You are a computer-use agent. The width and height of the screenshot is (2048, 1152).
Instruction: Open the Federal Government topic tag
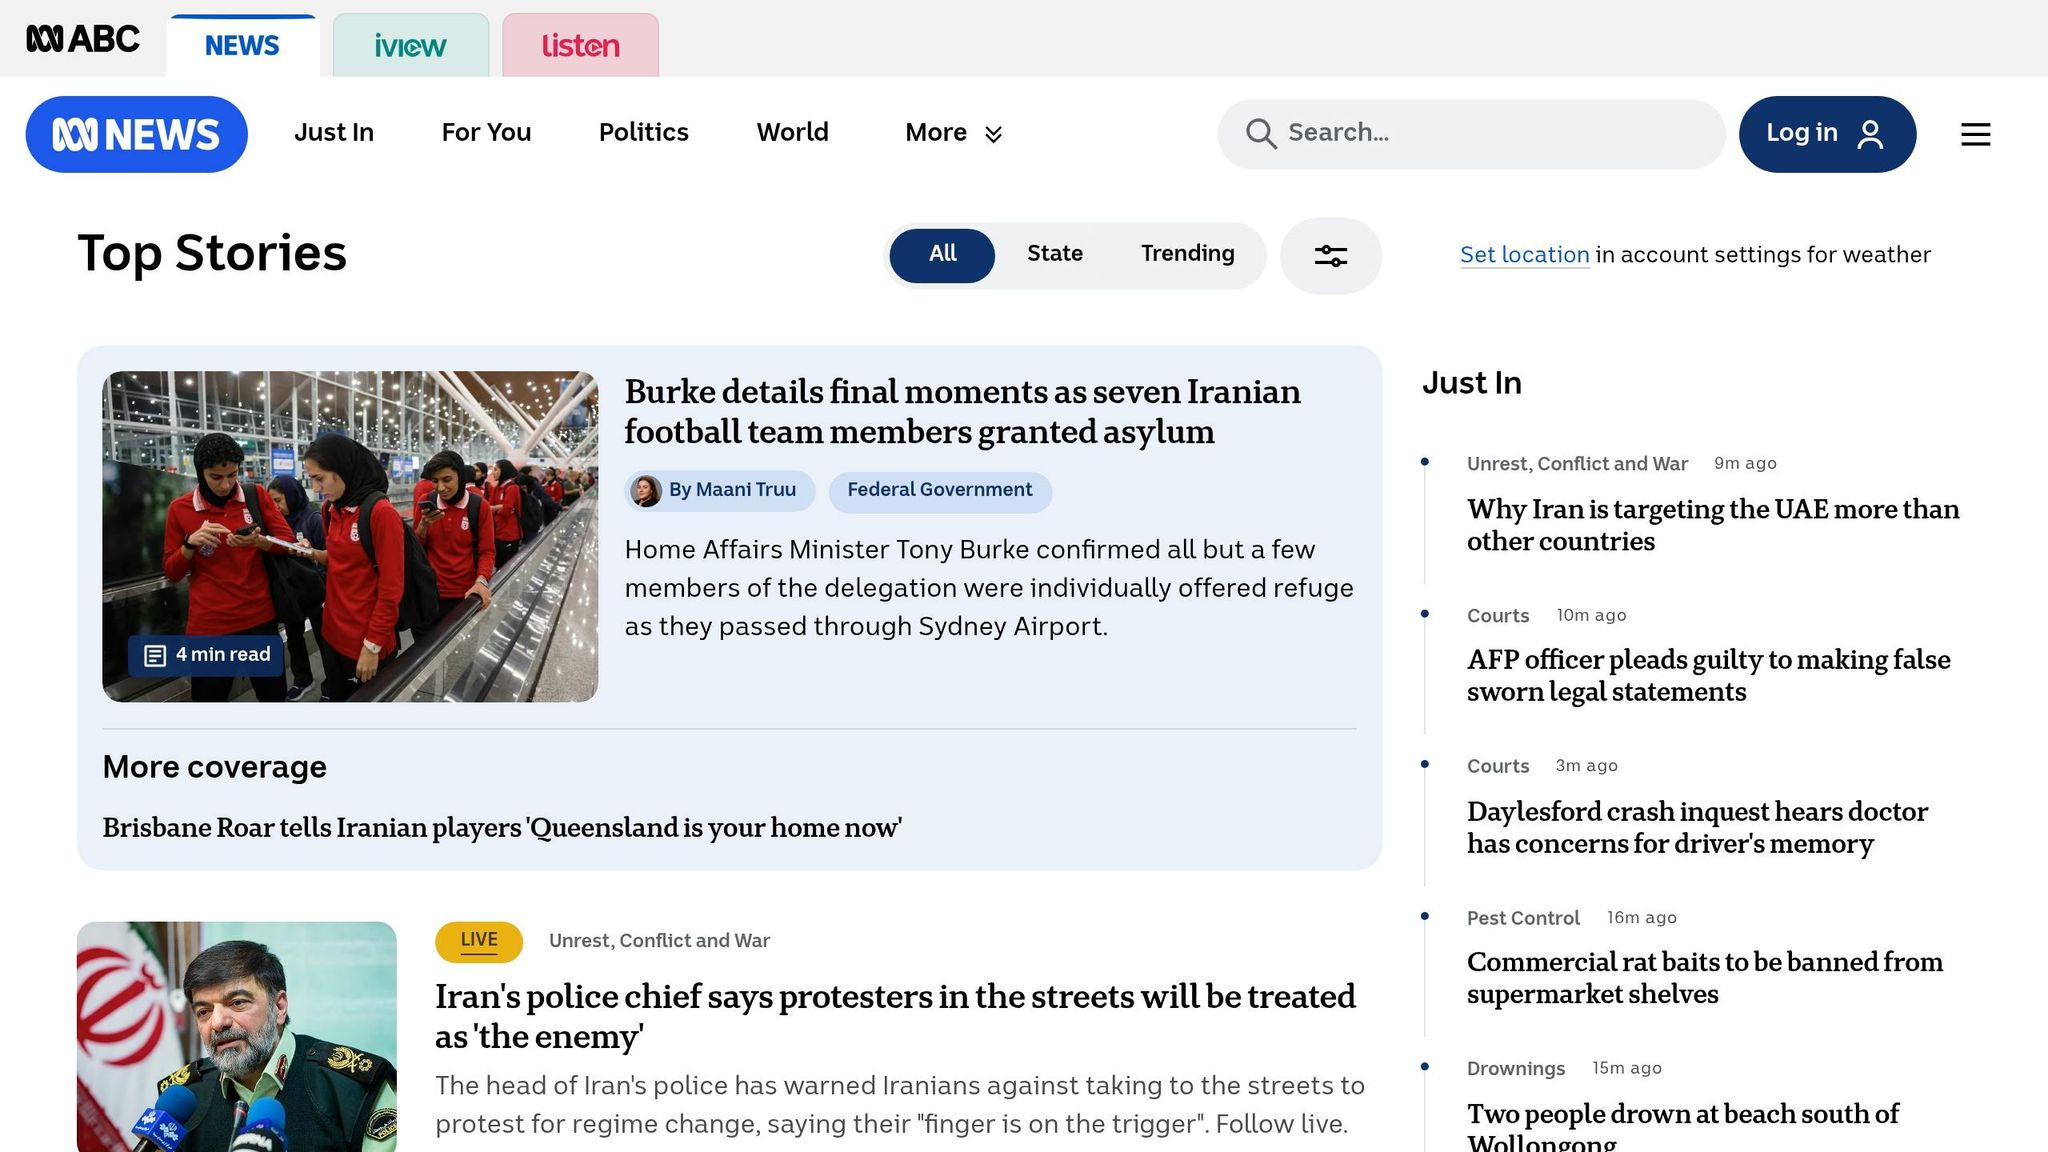click(940, 491)
